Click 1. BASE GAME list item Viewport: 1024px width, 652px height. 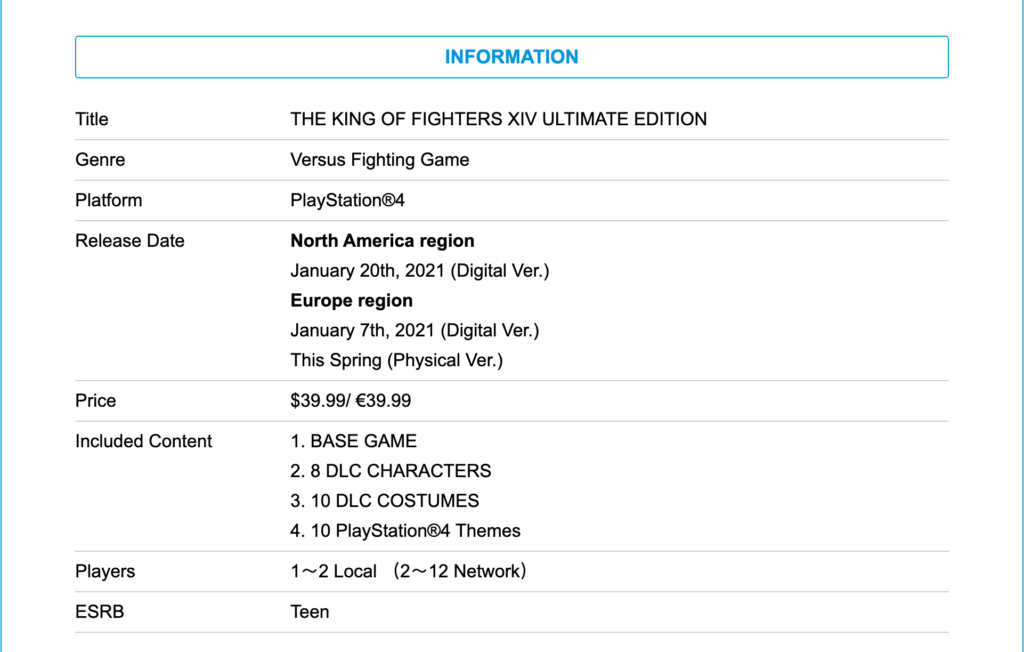353,441
